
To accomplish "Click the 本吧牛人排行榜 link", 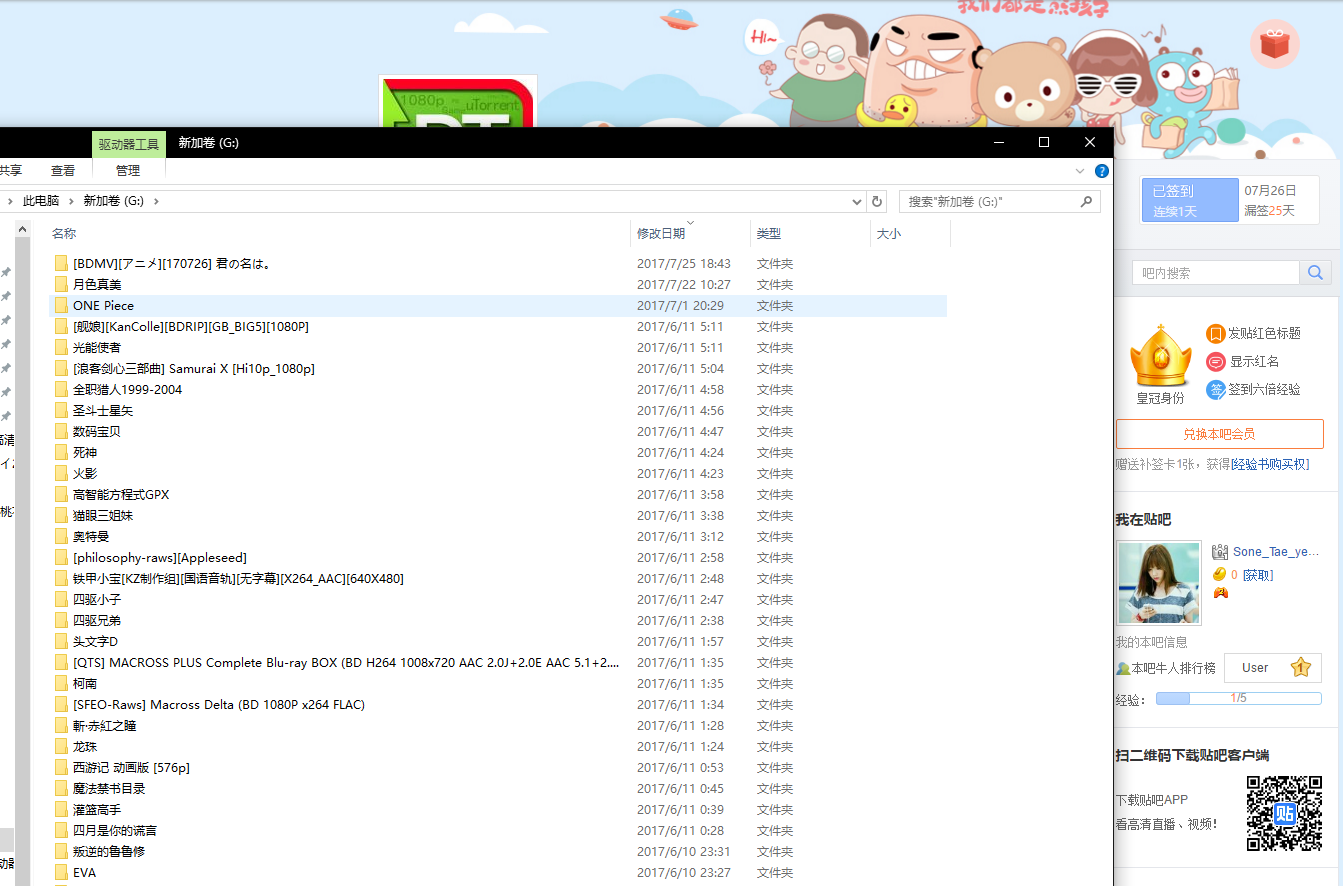I will [1173, 668].
